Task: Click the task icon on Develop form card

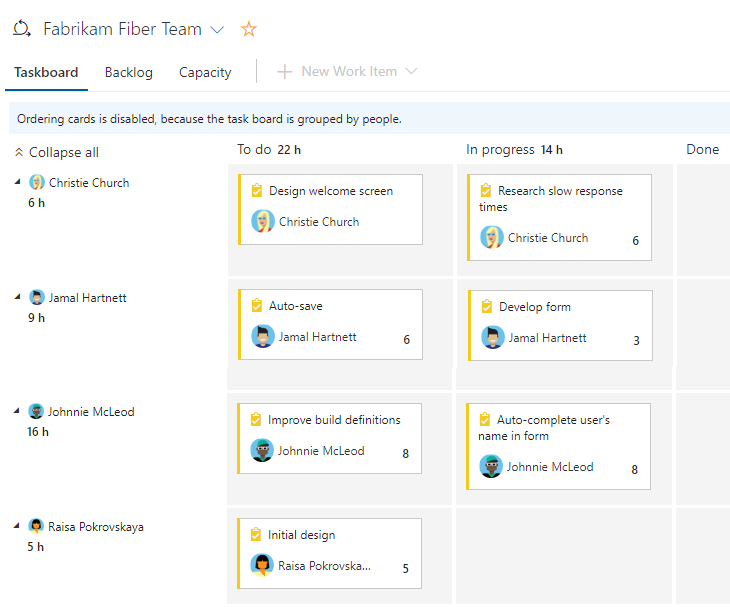Action: point(486,307)
